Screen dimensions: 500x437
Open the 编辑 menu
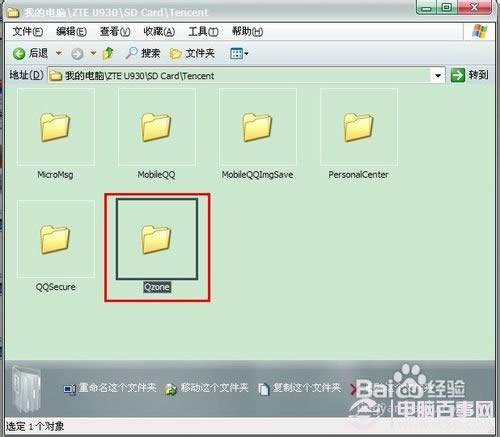[x=71, y=32]
